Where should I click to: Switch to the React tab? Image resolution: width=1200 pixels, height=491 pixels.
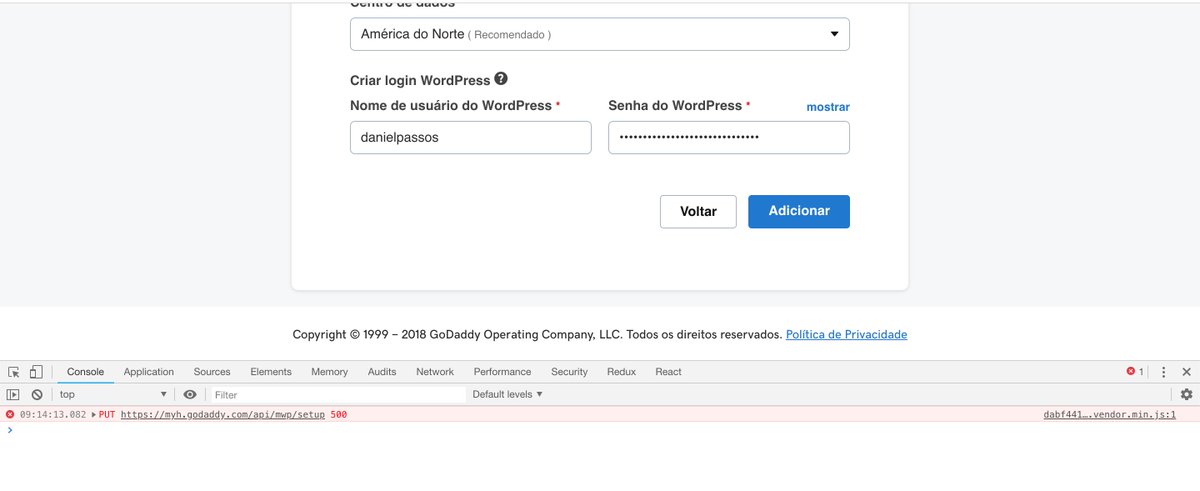[668, 372]
